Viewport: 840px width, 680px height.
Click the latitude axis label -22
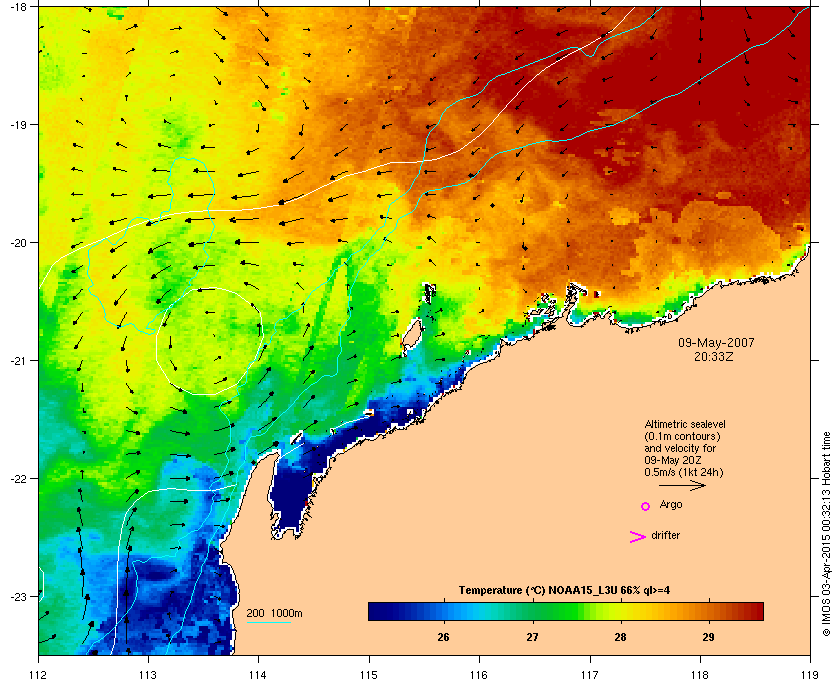pyautogui.click(x=18, y=478)
